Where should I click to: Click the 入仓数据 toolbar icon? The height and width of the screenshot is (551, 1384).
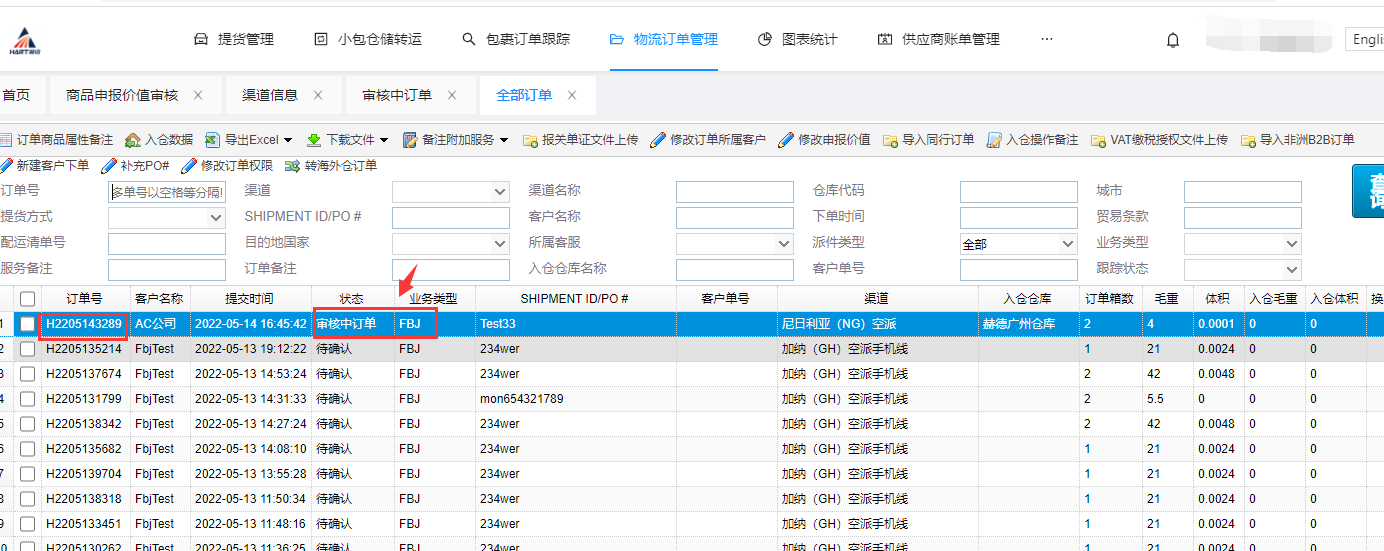(131, 140)
